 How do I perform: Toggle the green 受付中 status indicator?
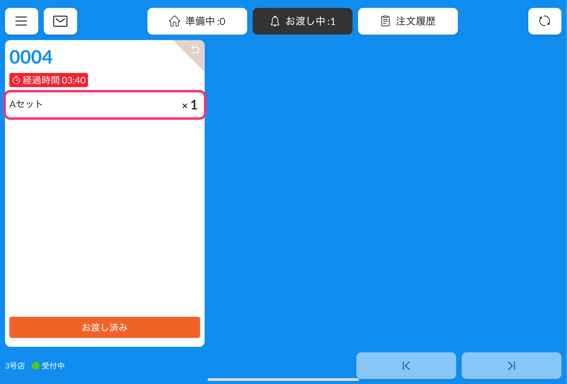pos(35,366)
